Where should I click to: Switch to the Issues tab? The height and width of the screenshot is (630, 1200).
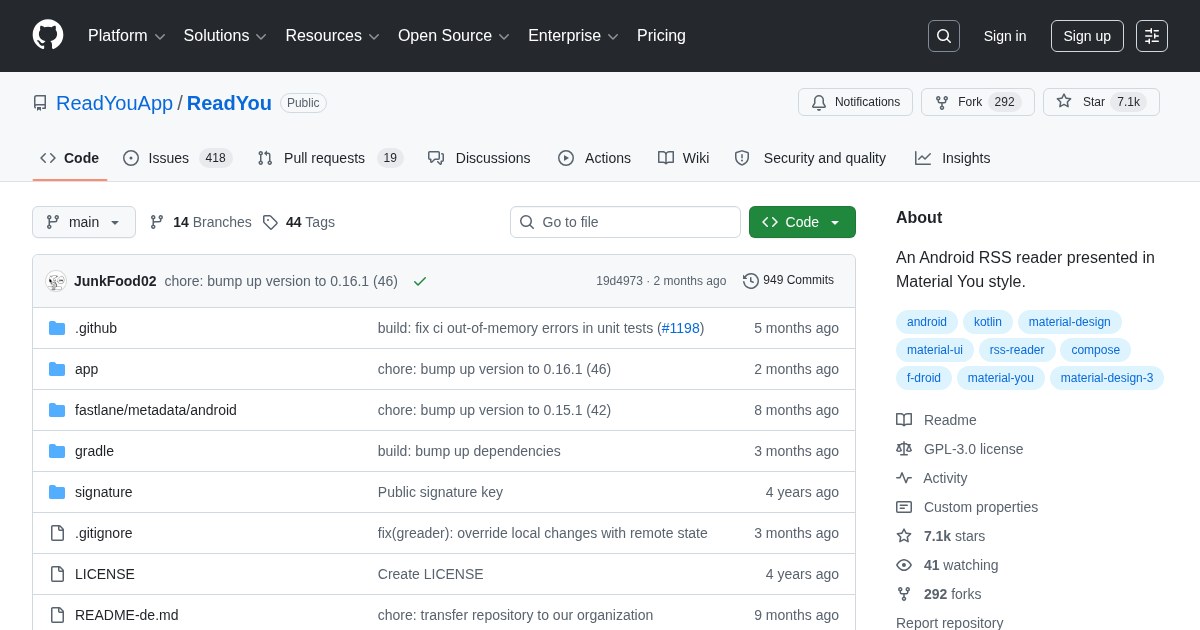point(177,158)
